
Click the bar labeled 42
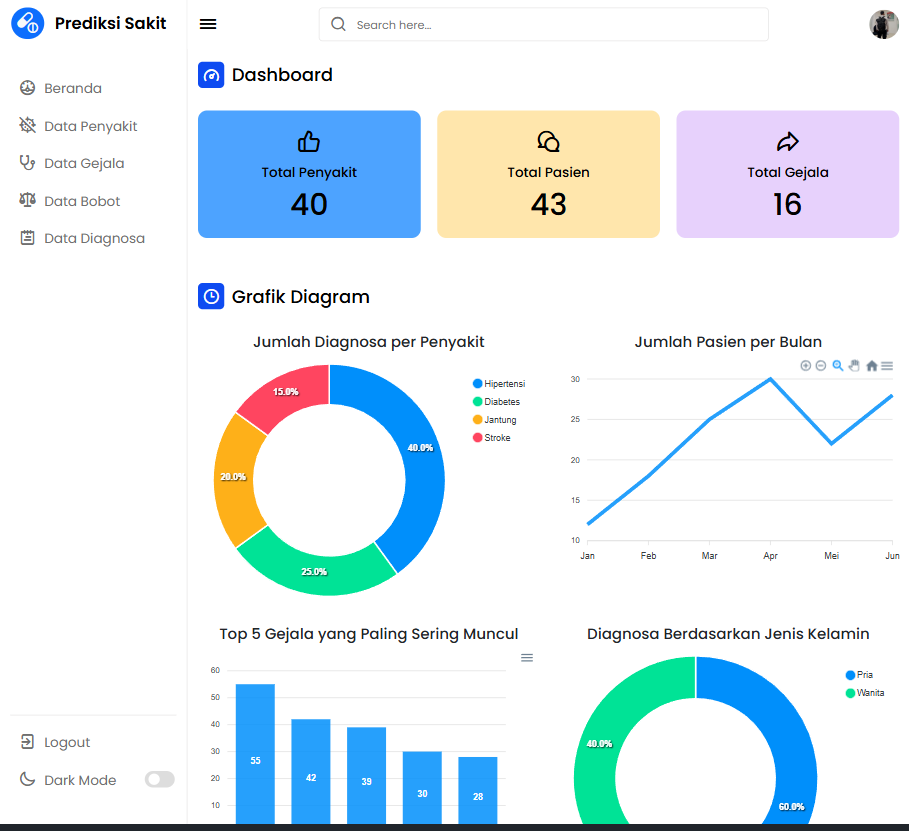pos(311,771)
